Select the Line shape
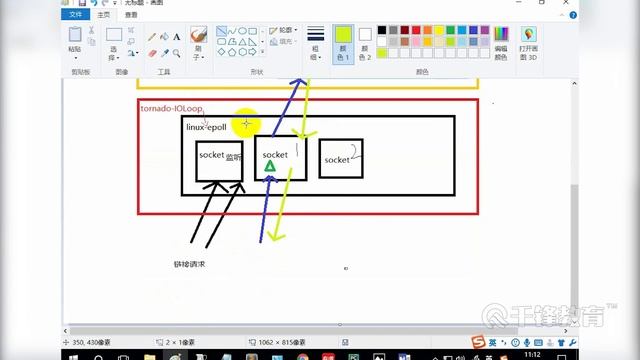Screen dimensions: 640x360 (x=221, y=31)
